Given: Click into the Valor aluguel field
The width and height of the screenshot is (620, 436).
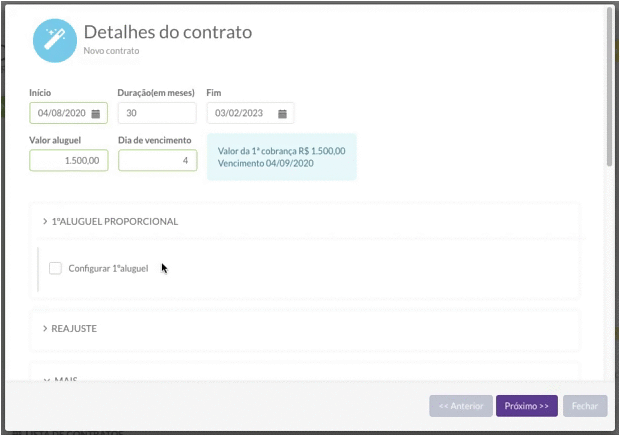Looking at the screenshot, I should point(69,161).
